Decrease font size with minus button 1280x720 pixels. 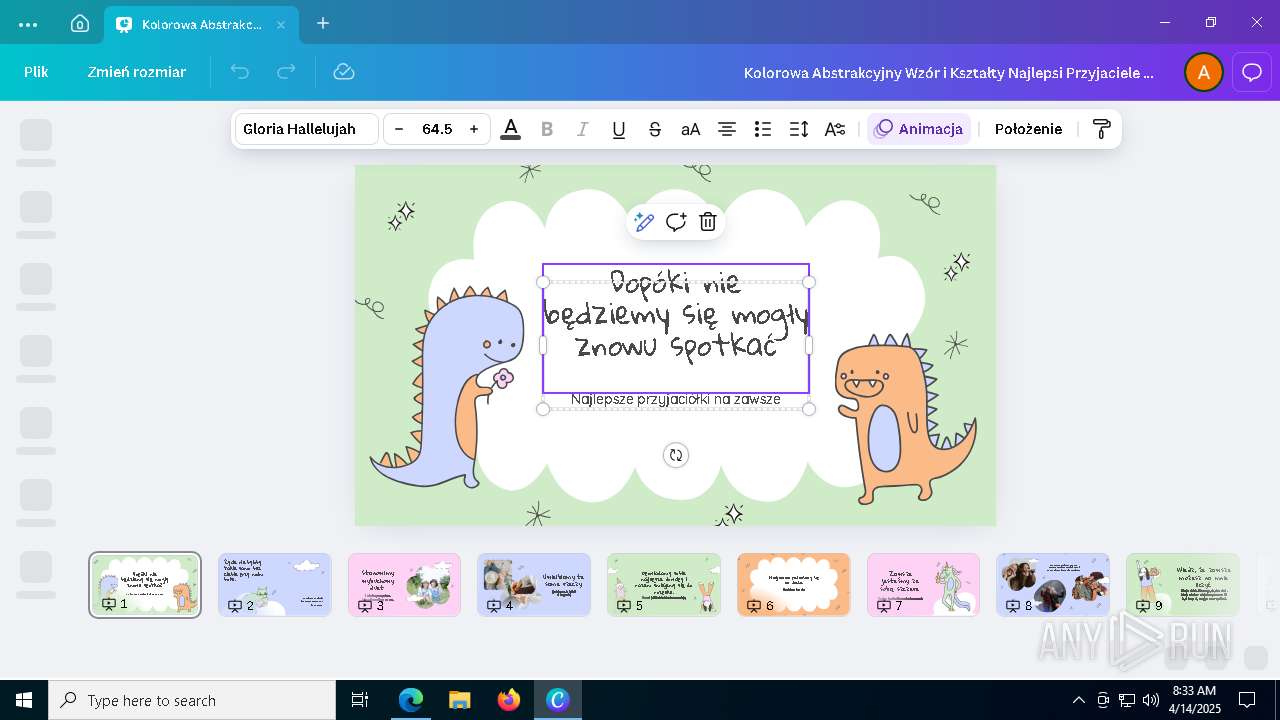pyautogui.click(x=399, y=129)
